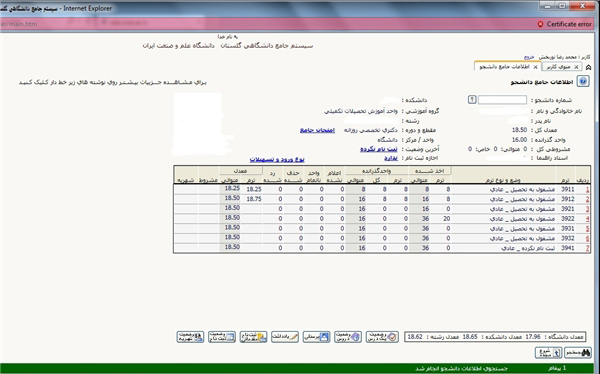Viewport: 600px width, 374px height.
Task: Click the 18.75 term average cell
Action: (x=254, y=199)
